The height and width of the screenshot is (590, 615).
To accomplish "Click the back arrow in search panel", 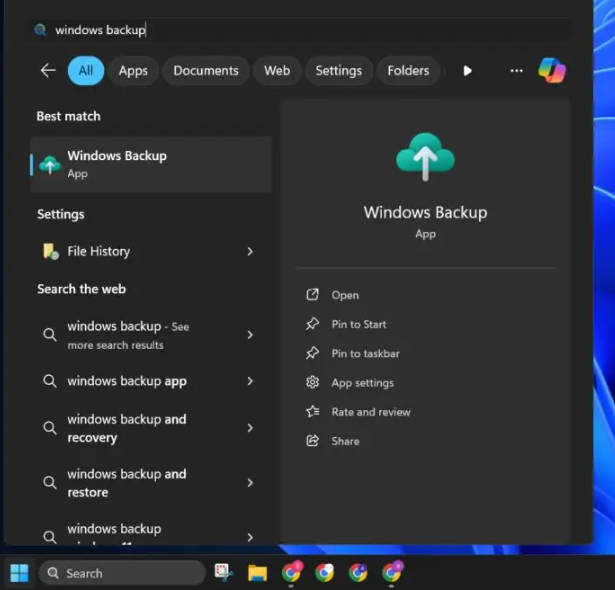I will [48, 71].
